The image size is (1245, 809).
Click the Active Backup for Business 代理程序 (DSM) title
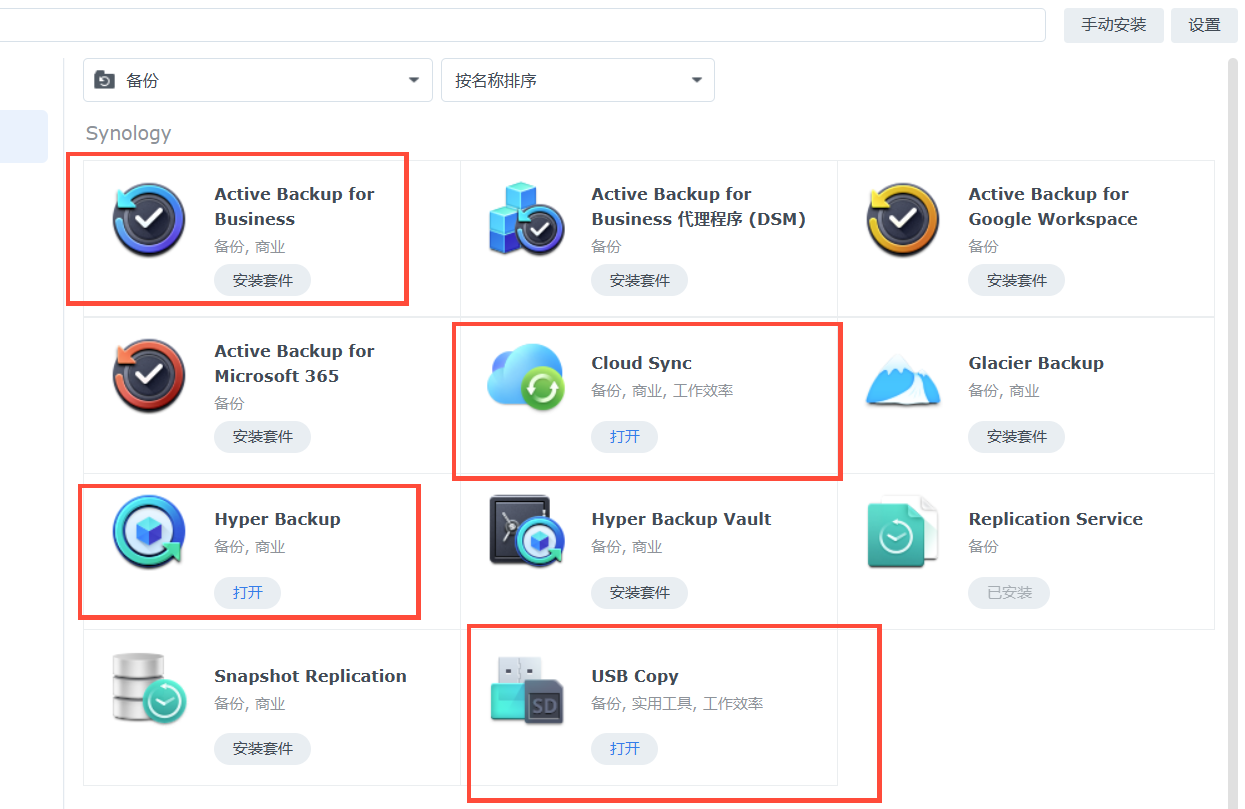698,207
